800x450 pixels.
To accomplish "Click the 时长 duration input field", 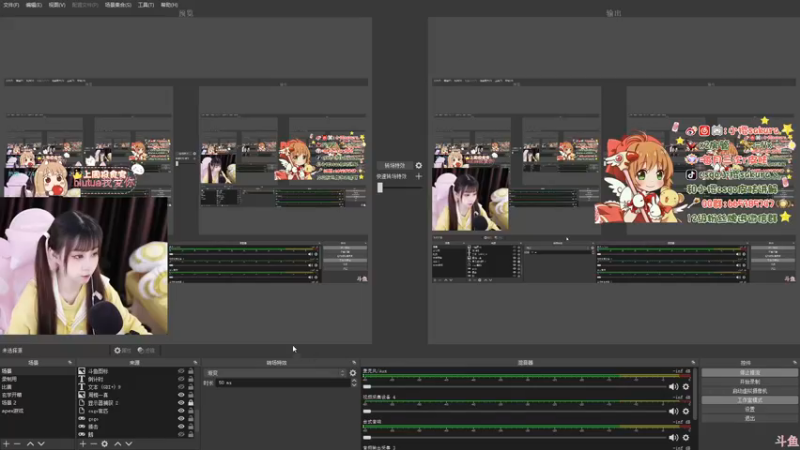I will click(x=282, y=383).
